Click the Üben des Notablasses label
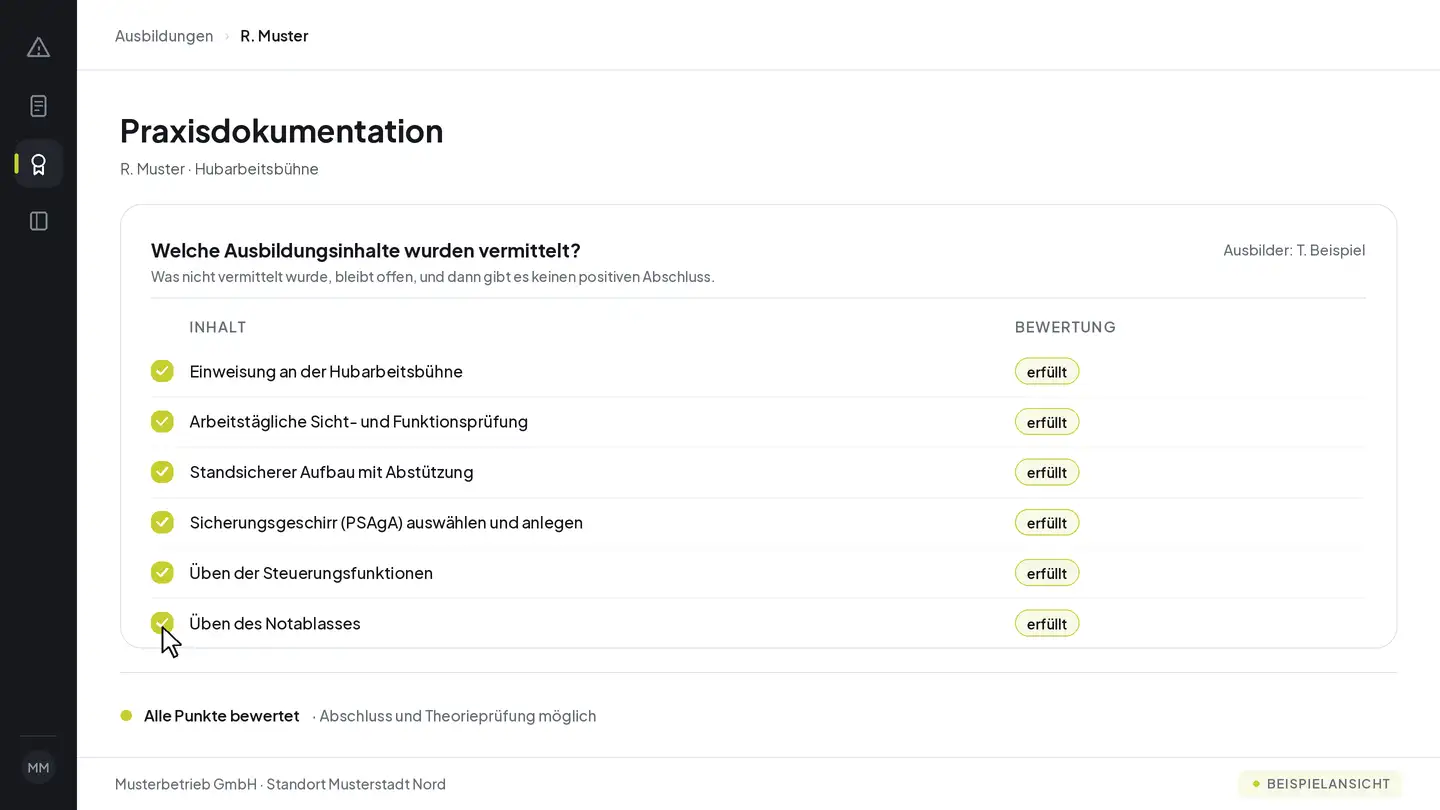This screenshot has width=1440, height=810. 275,624
